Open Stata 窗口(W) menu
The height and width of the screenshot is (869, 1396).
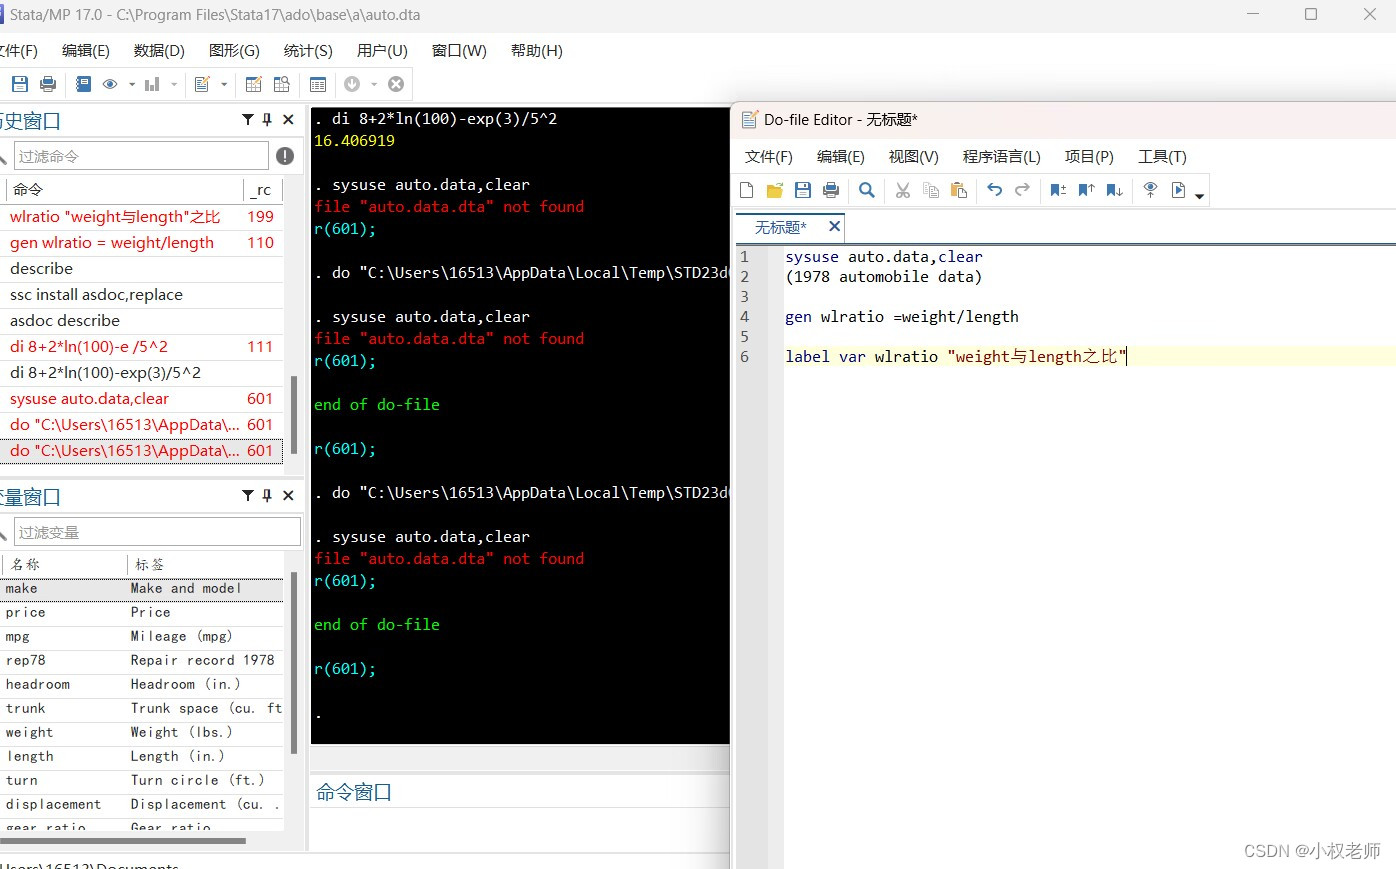(x=459, y=51)
